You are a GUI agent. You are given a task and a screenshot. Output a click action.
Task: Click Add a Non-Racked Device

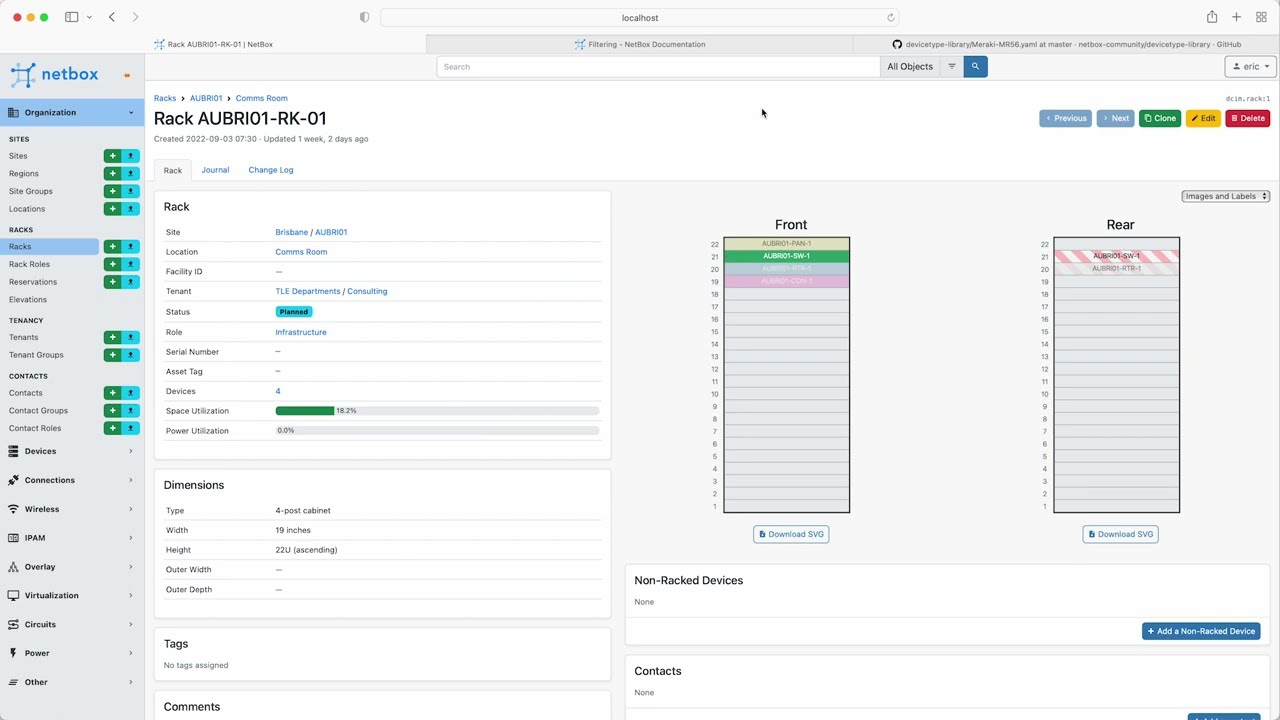click(x=1201, y=631)
